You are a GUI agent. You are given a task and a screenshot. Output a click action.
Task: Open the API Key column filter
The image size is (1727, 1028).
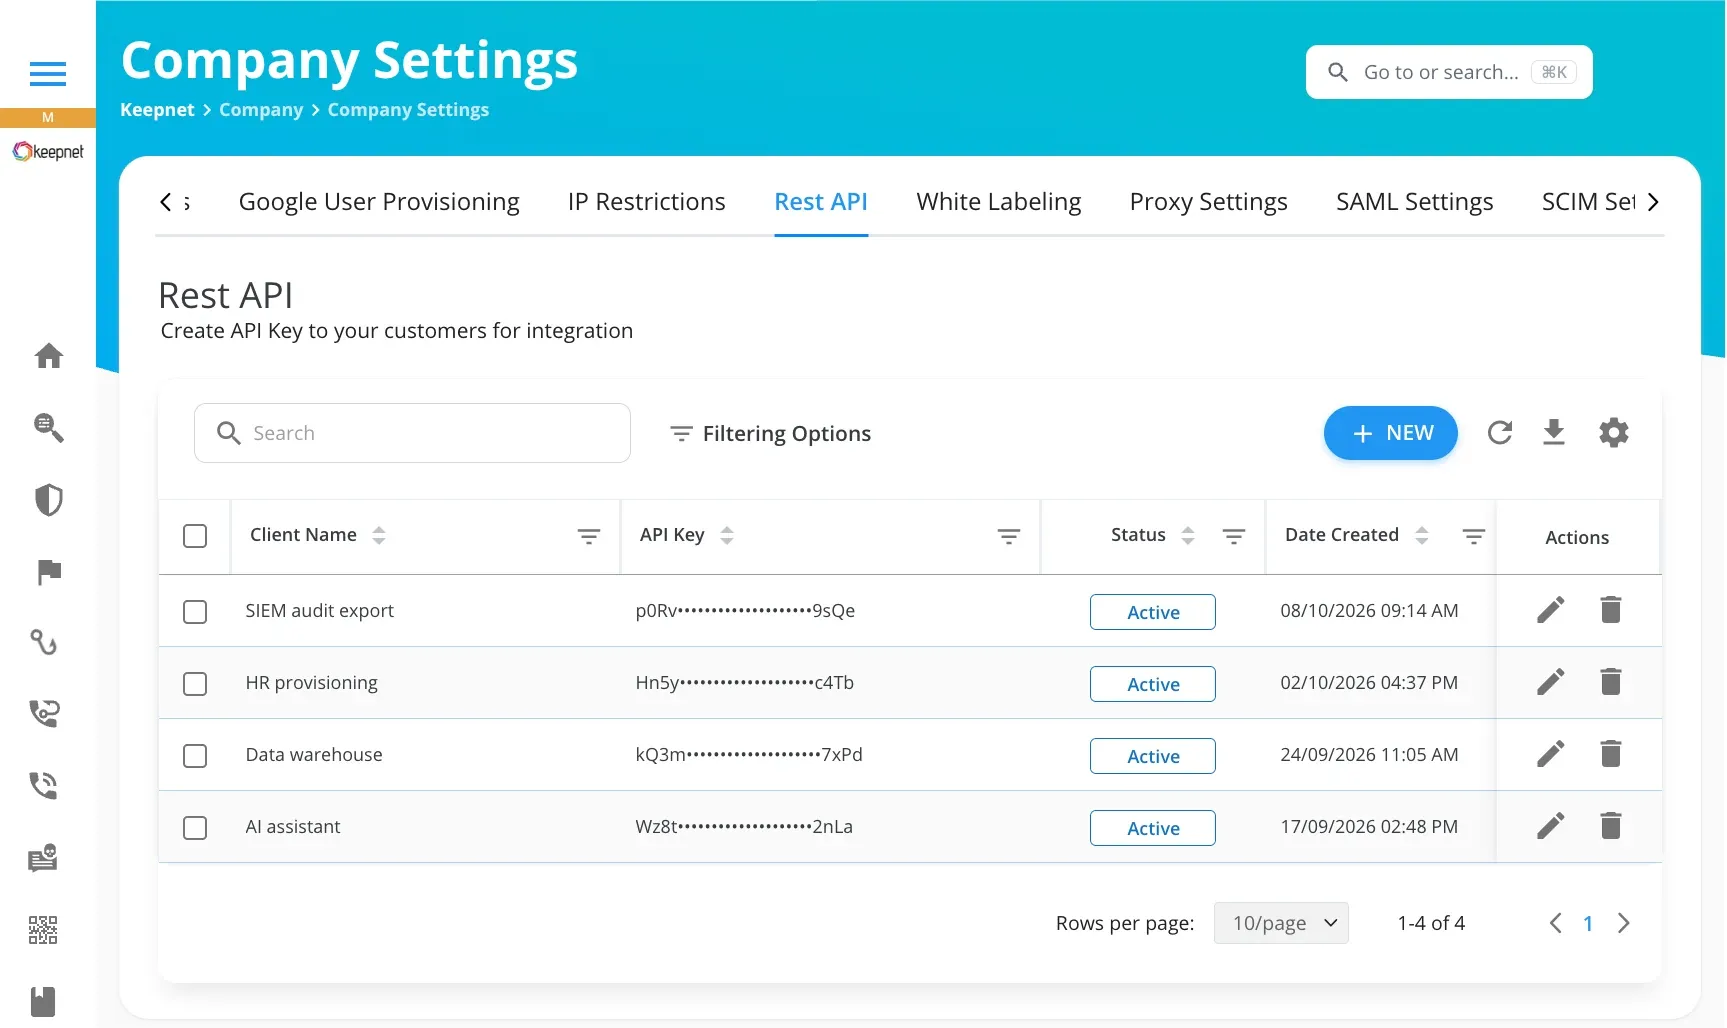pyautogui.click(x=1009, y=537)
